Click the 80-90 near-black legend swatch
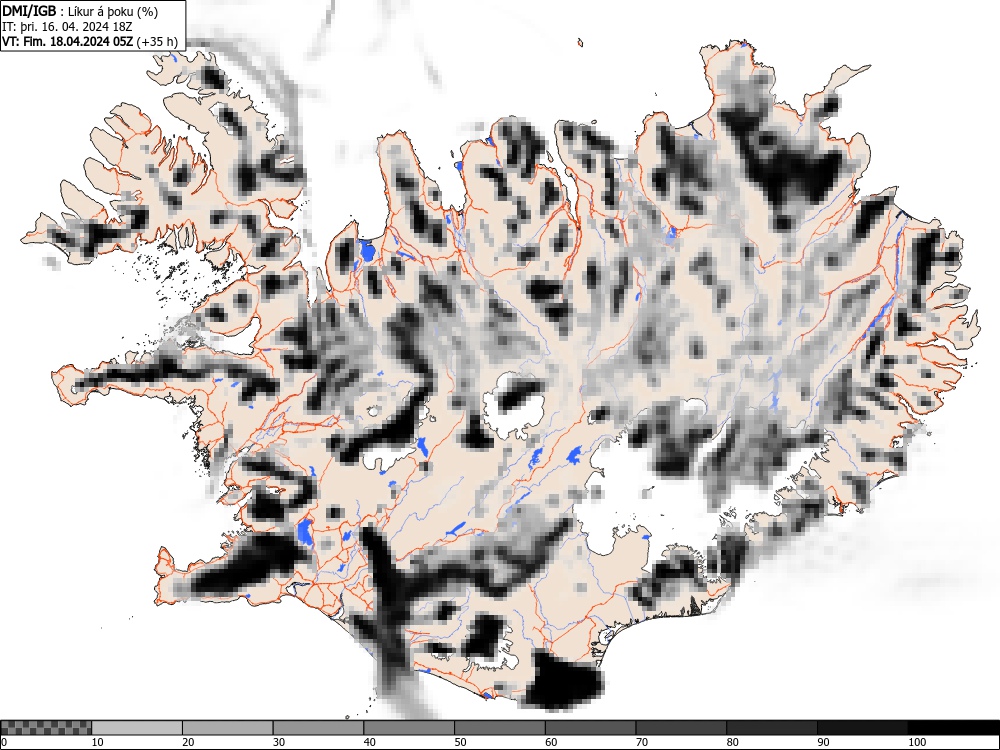 click(771, 728)
